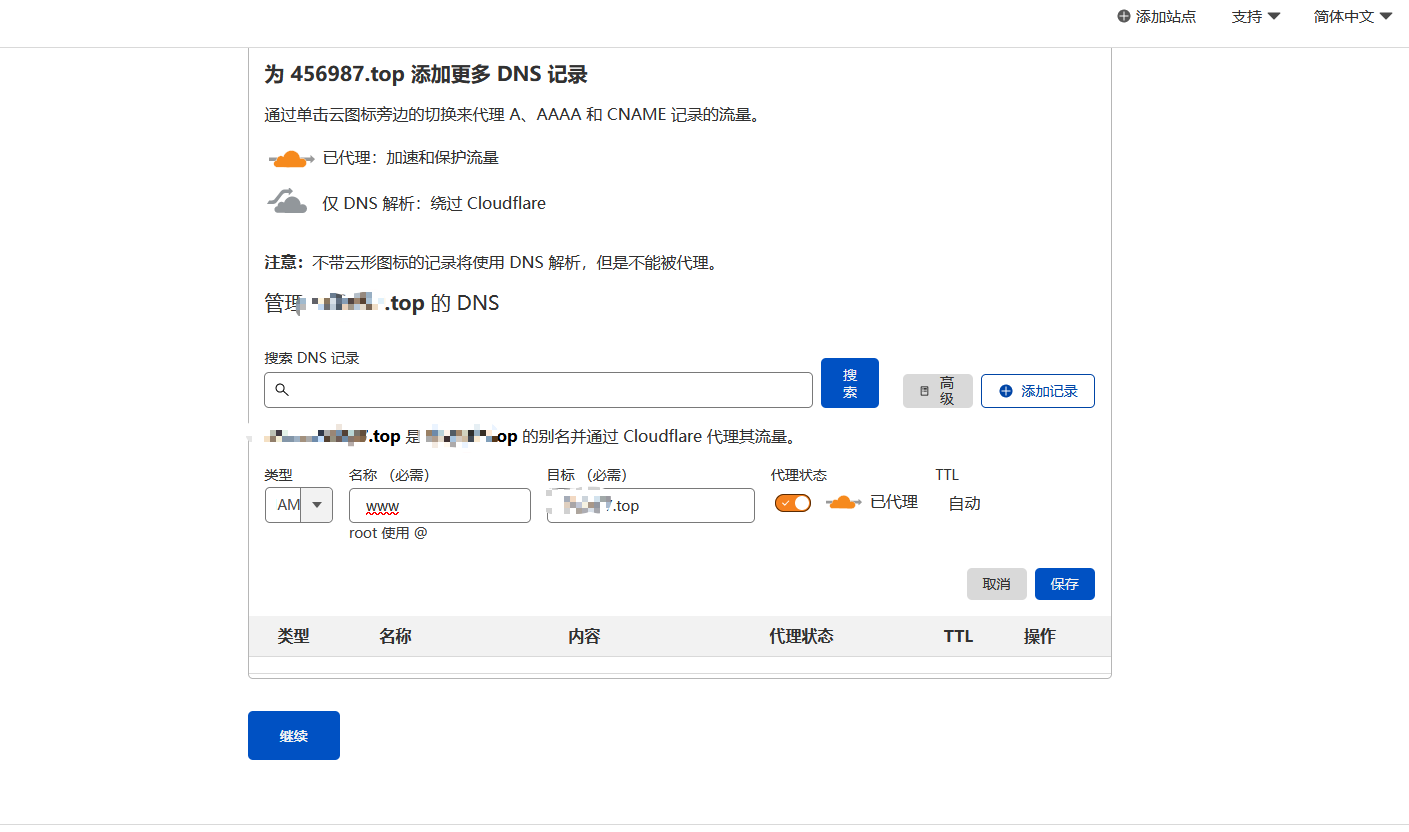Expand the 支持 menu

point(1256,17)
